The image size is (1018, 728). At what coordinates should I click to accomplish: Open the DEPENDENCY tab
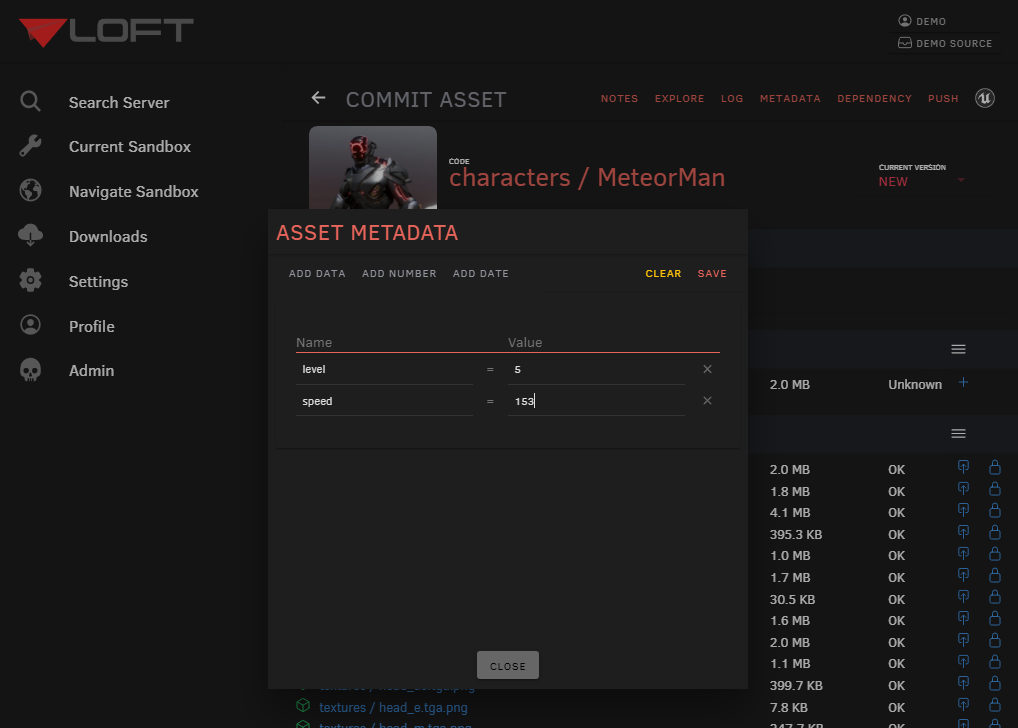click(x=874, y=98)
